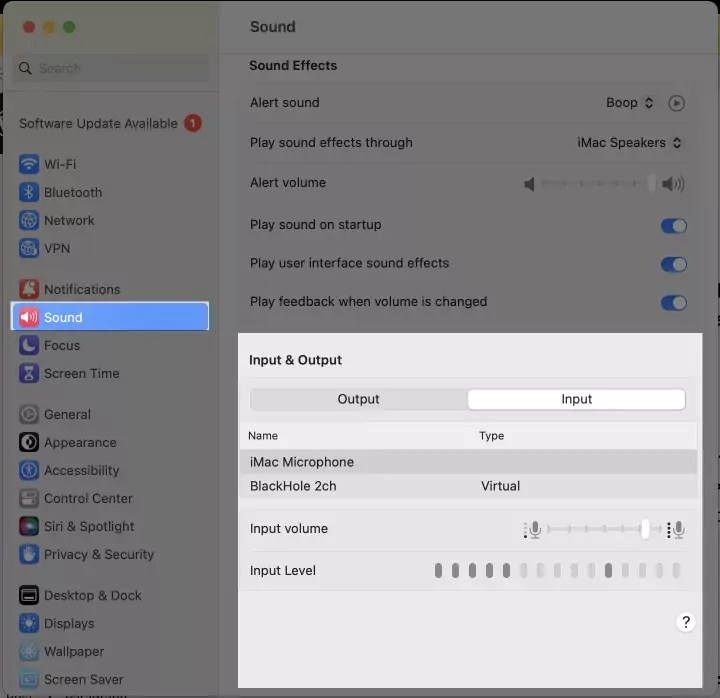Open Software Update Available in sidebar

110,123
